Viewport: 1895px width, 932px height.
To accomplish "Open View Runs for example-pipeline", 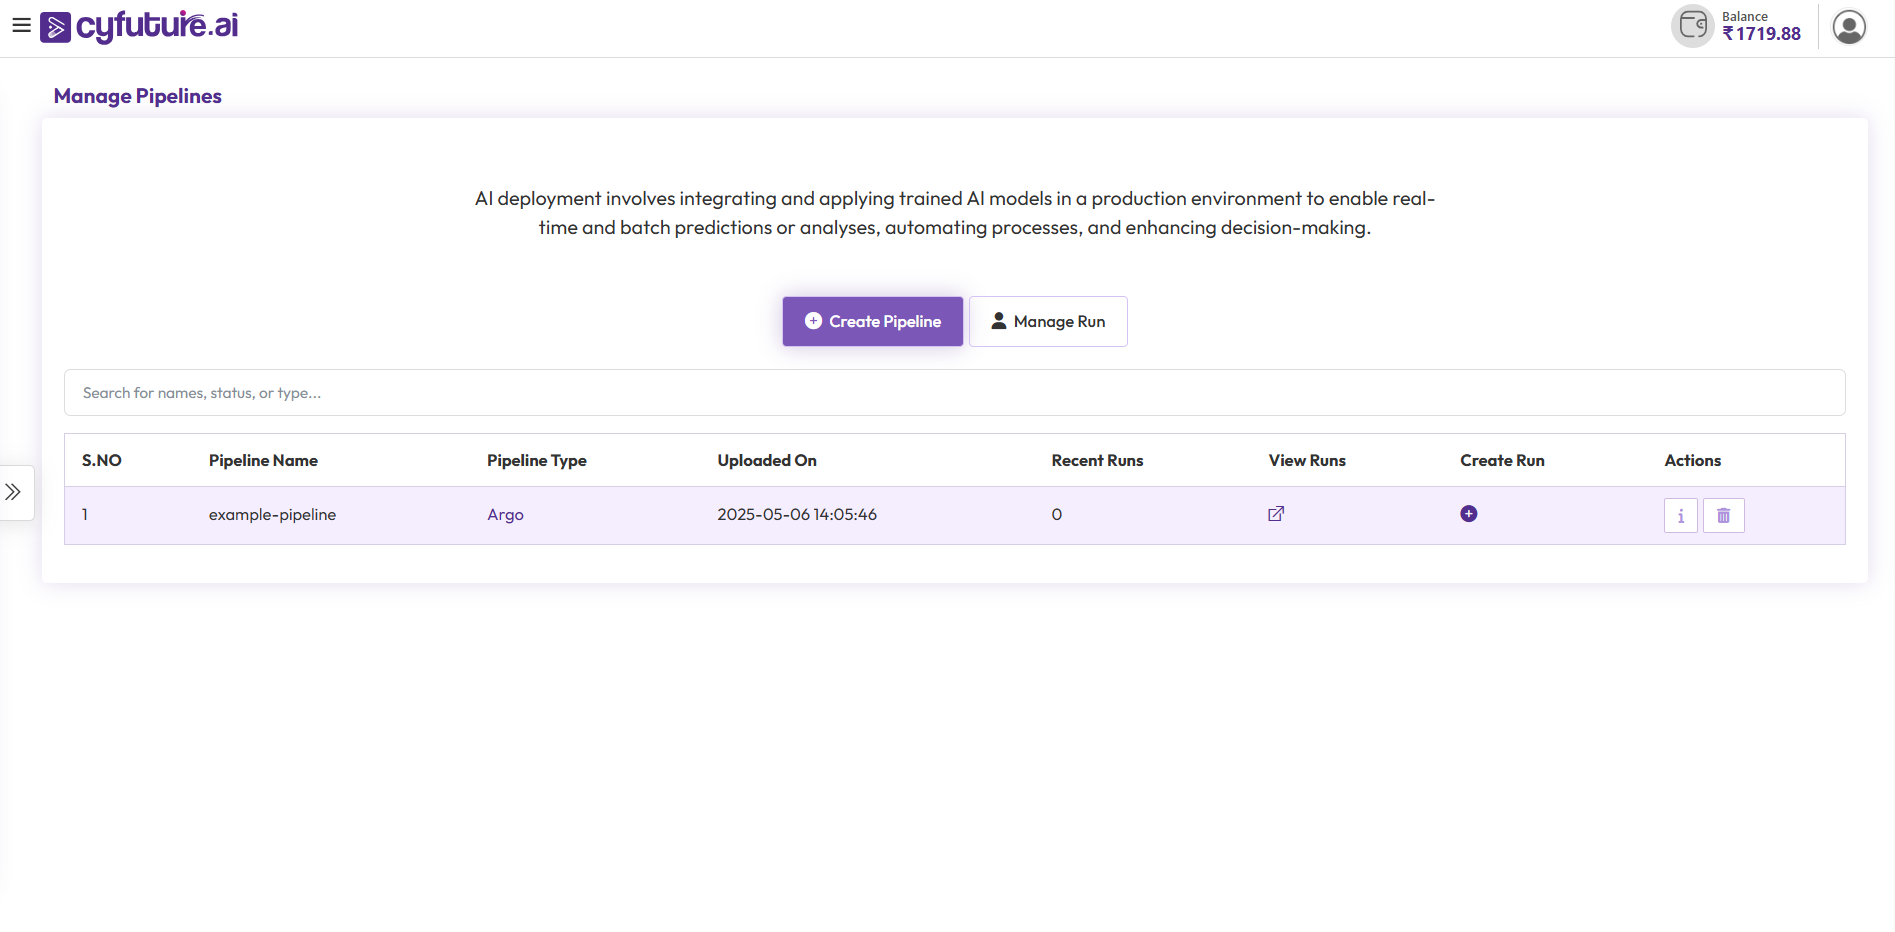I will tap(1276, 514).
